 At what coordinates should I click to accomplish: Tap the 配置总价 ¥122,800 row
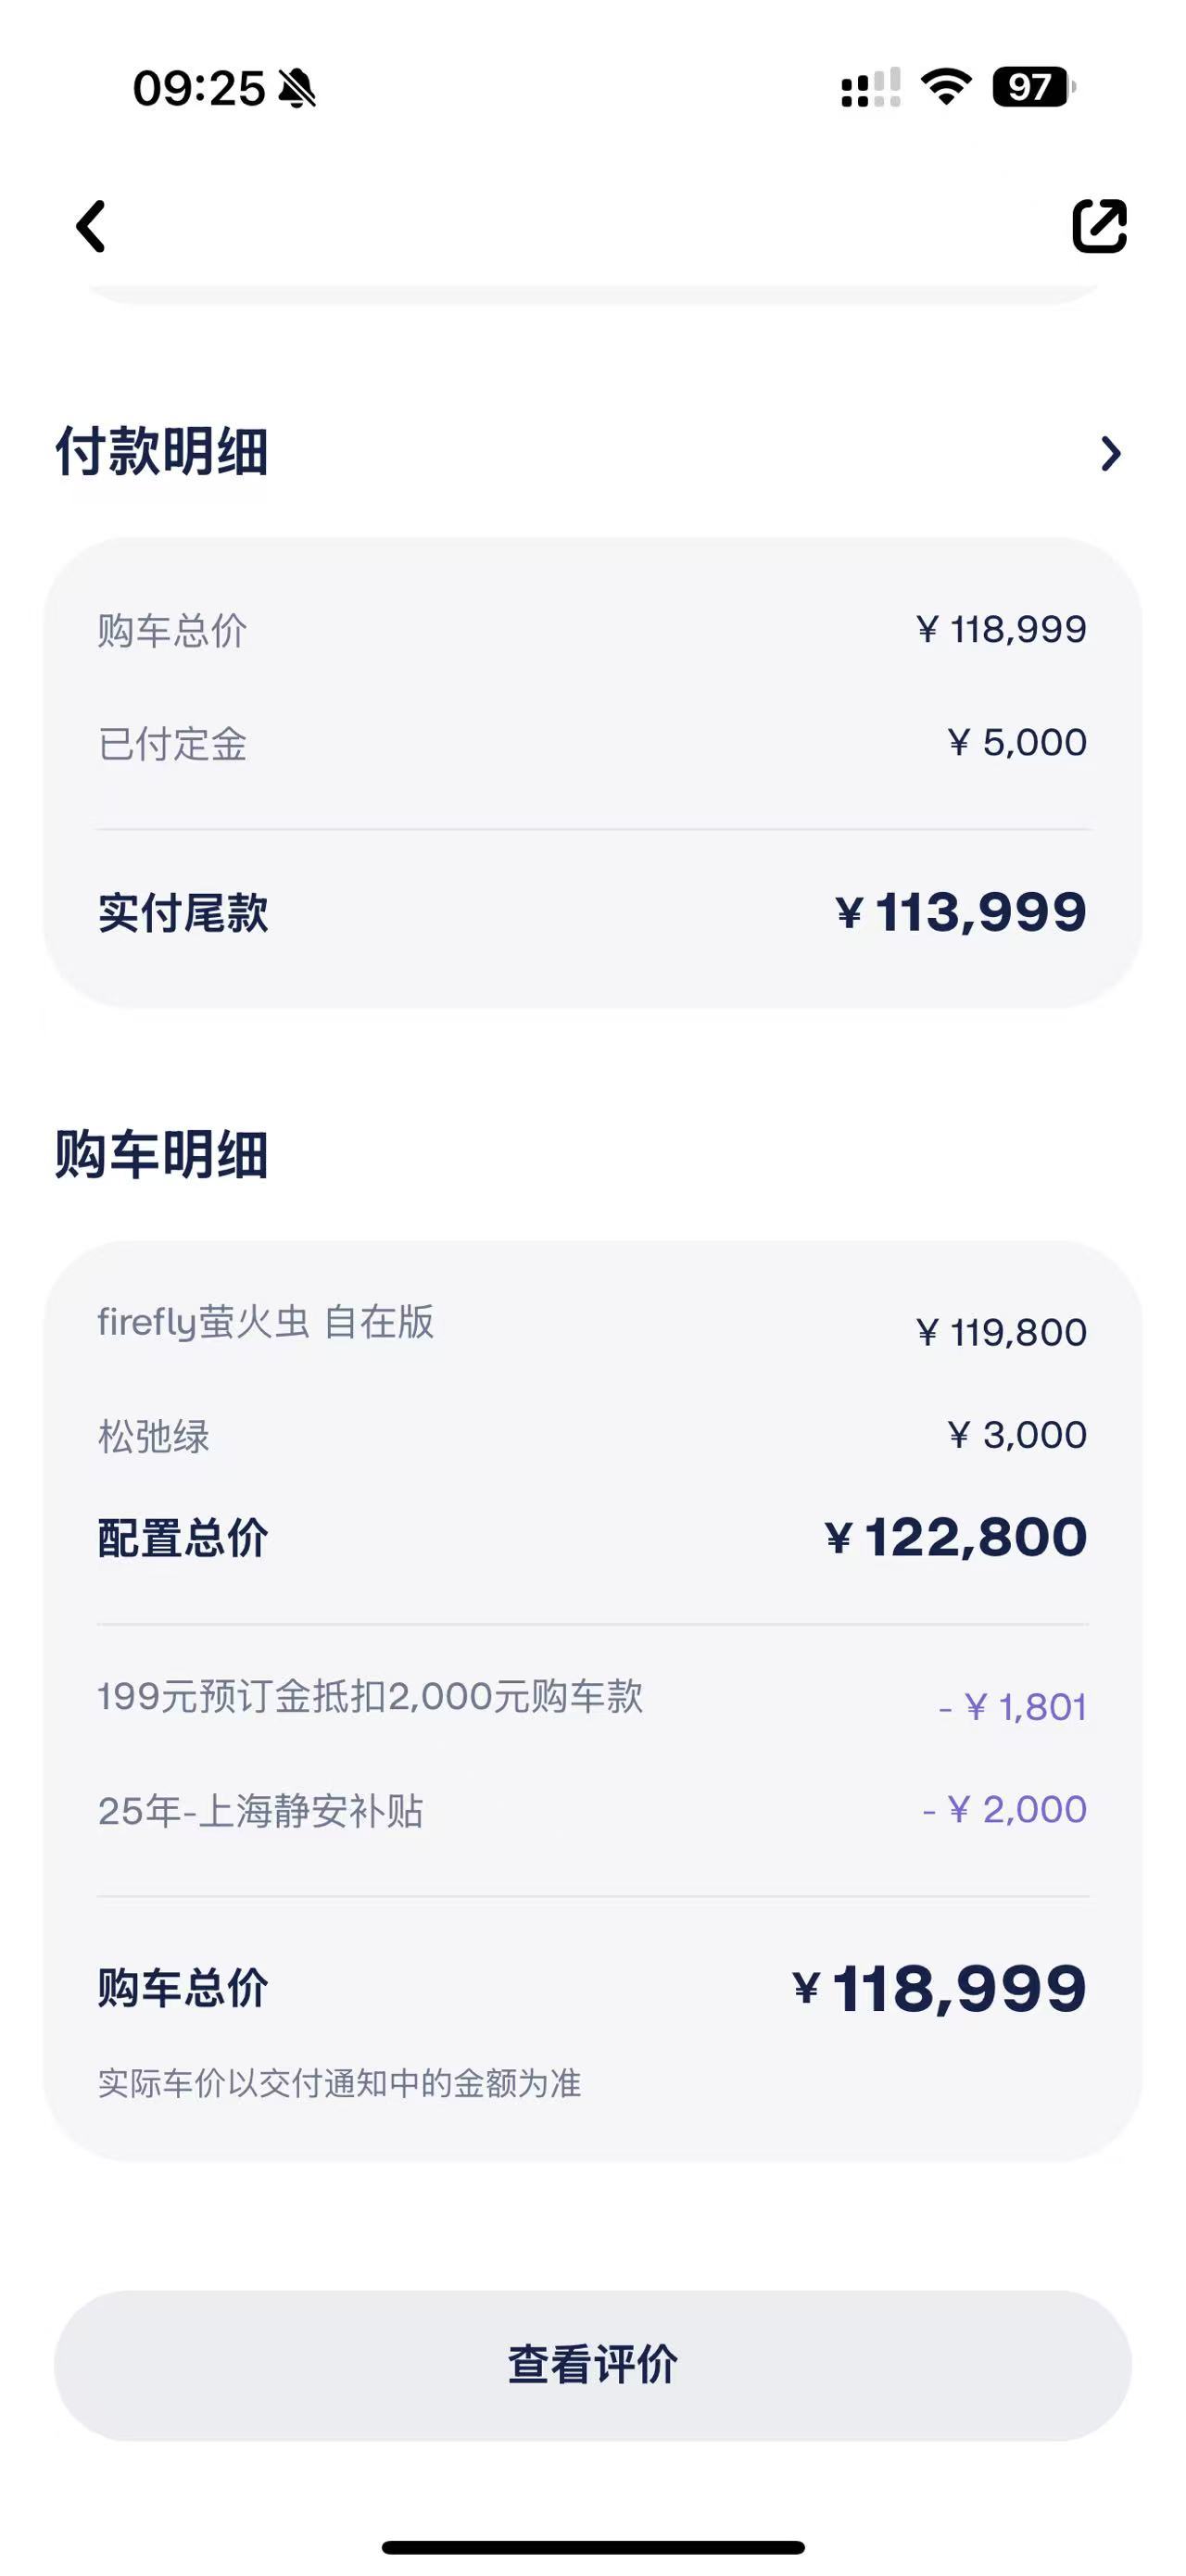593,1537
